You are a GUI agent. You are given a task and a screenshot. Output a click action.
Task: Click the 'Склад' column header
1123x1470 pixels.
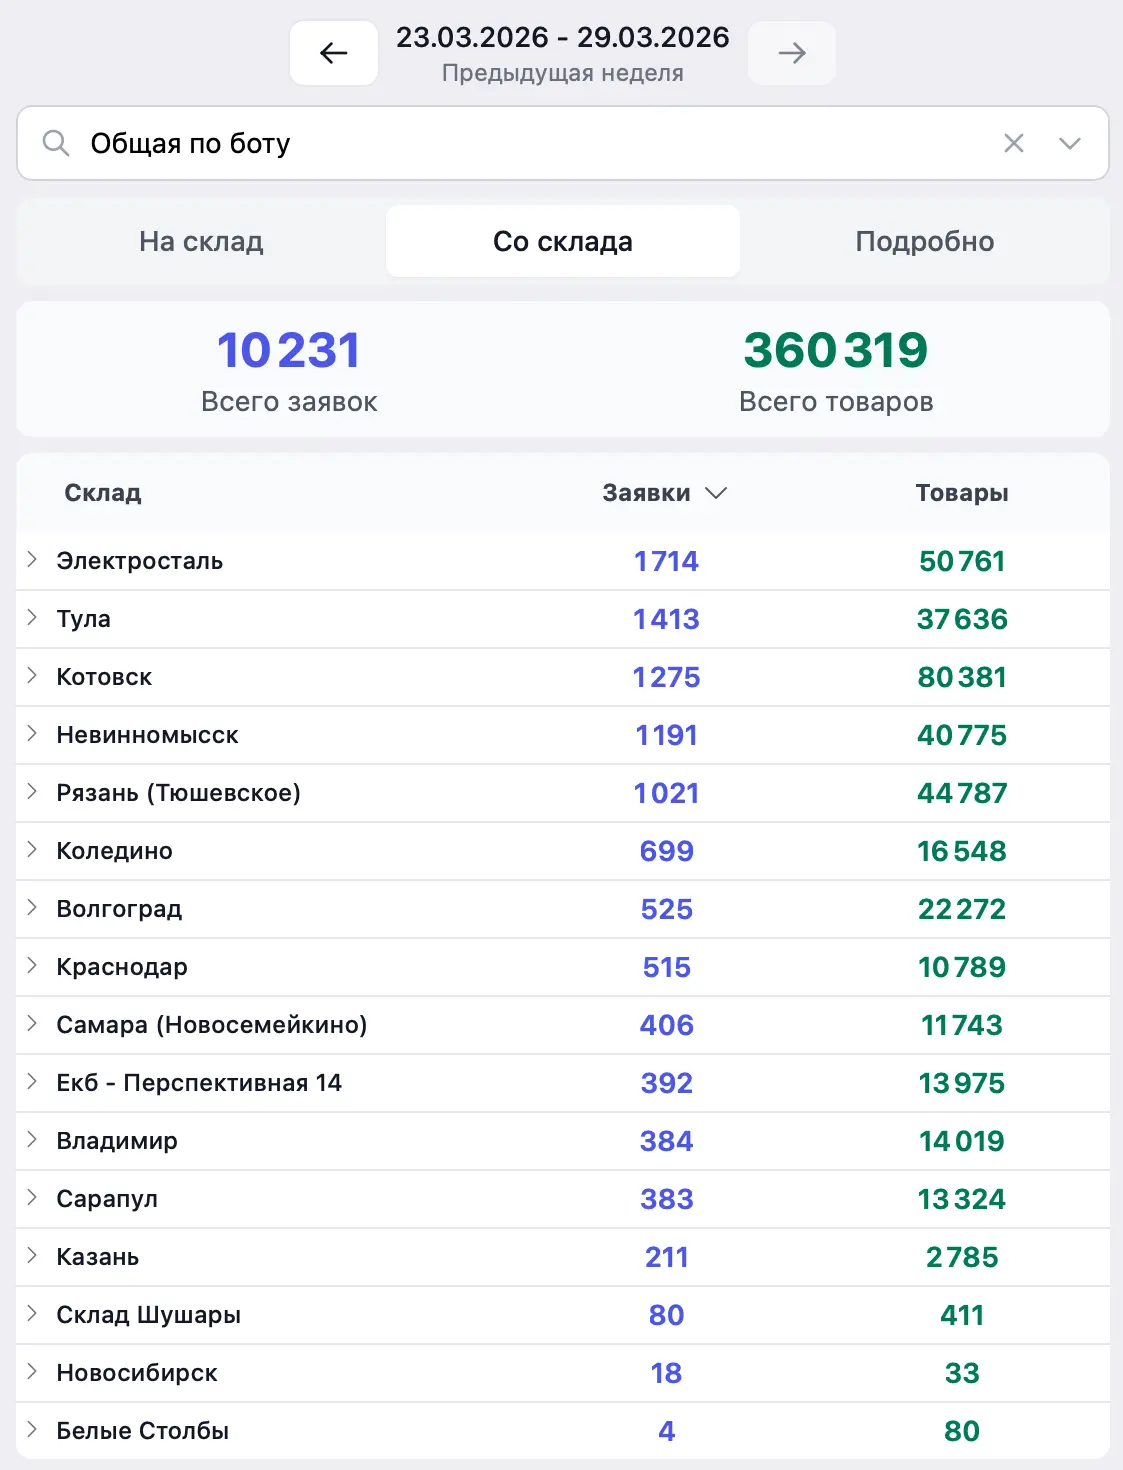[103, 493]
